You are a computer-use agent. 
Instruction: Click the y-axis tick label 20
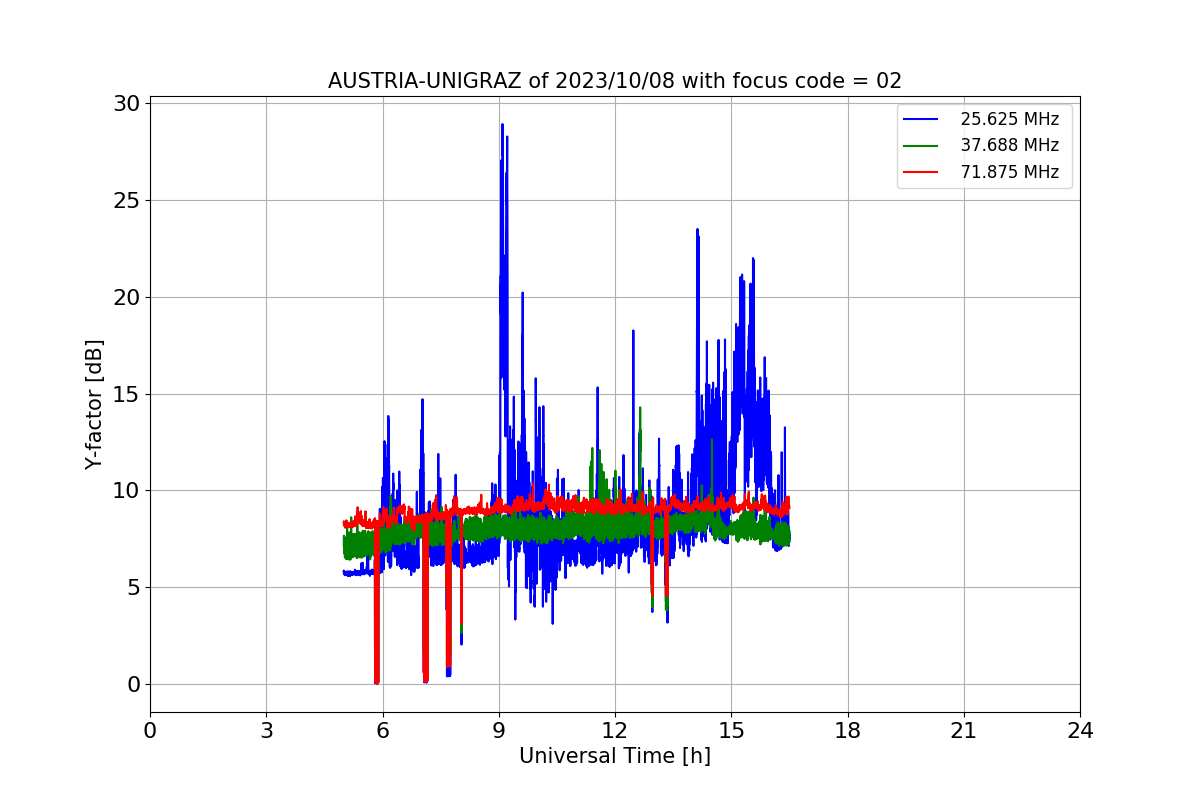128,297
